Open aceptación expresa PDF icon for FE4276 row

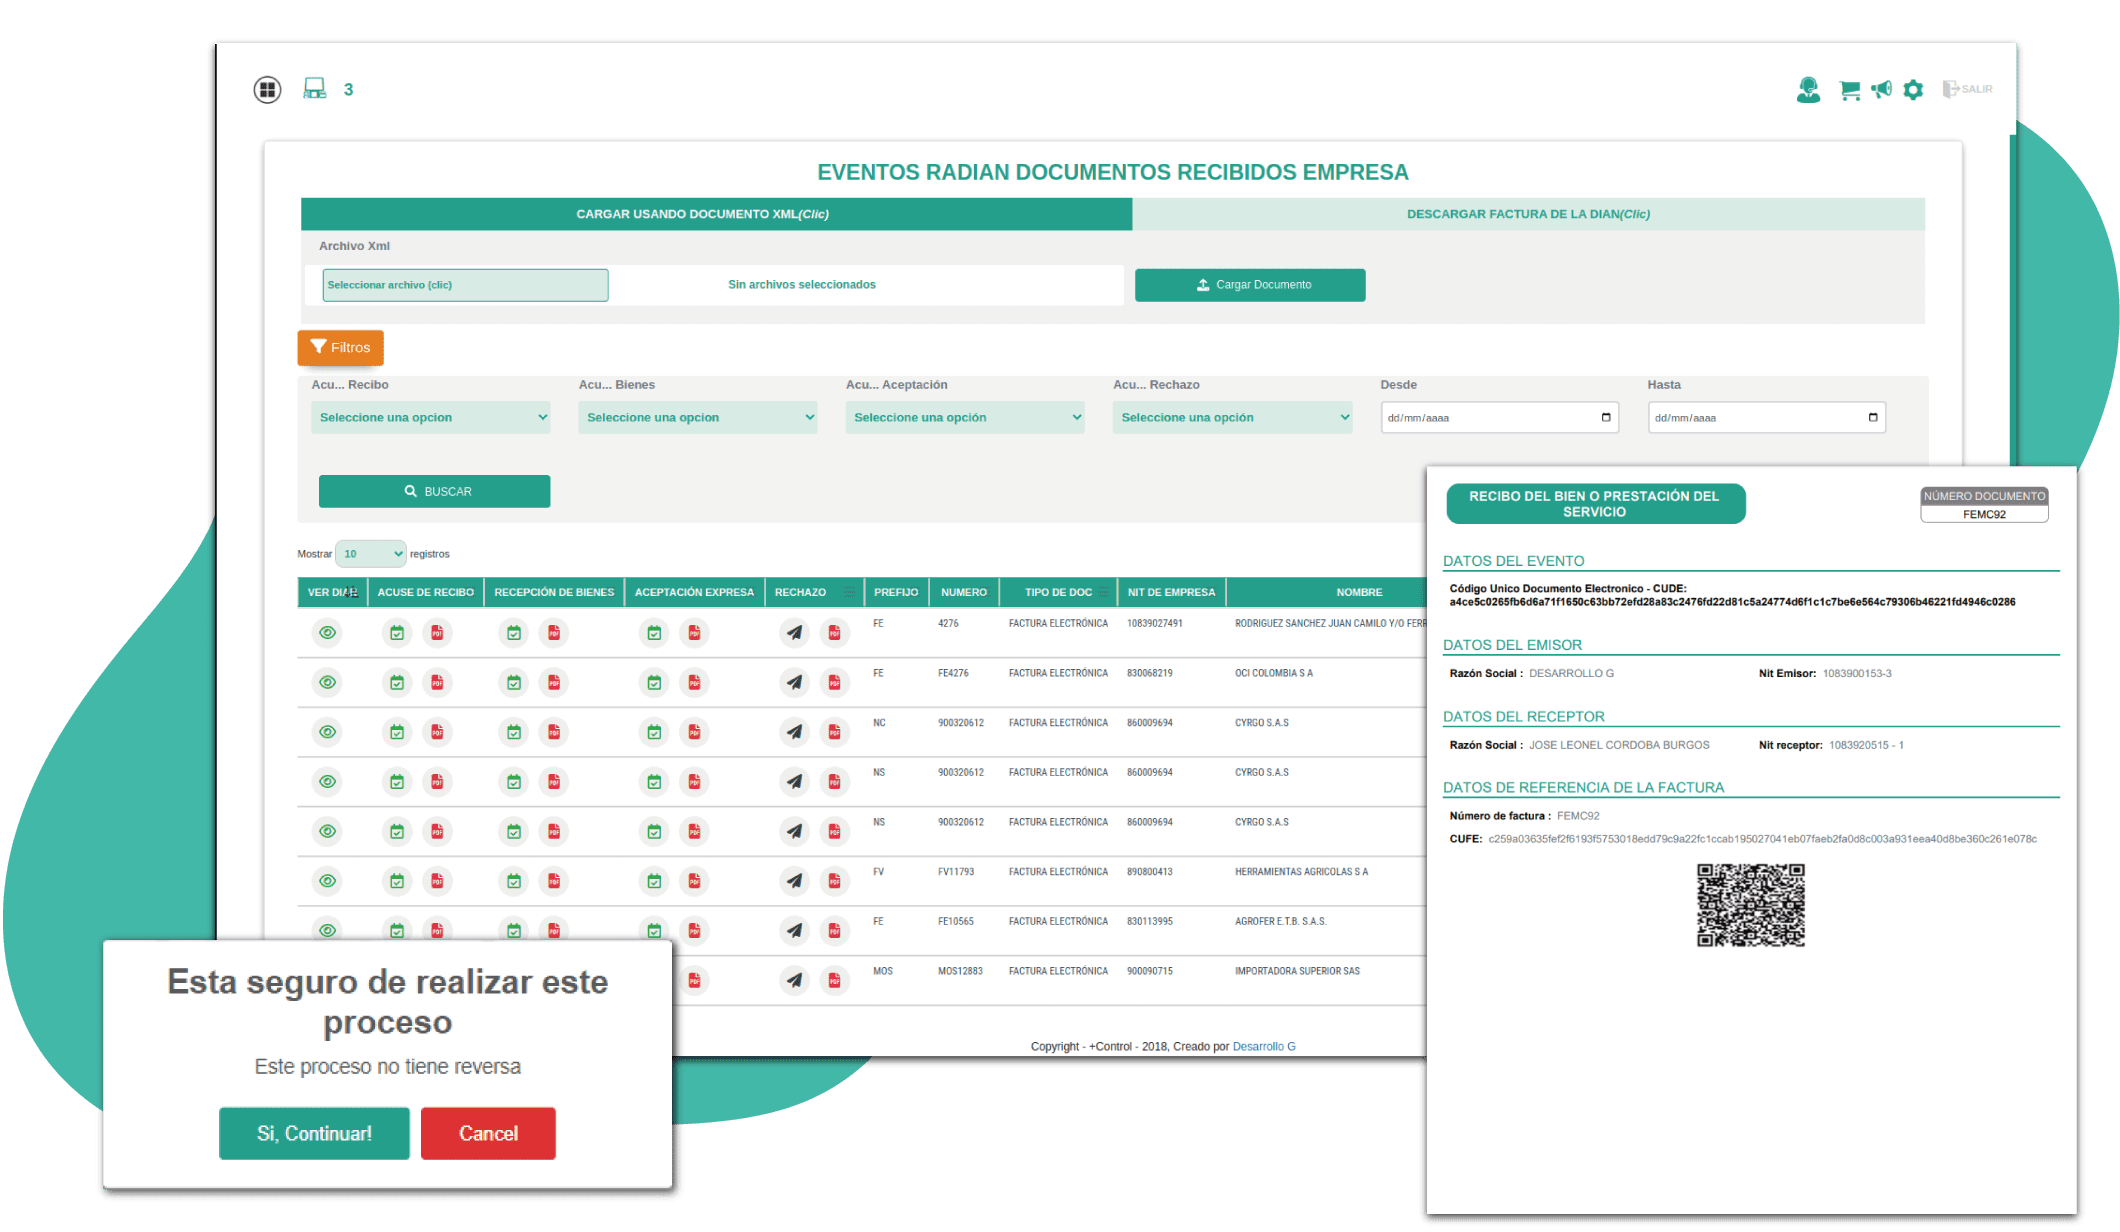click(694, 683)
